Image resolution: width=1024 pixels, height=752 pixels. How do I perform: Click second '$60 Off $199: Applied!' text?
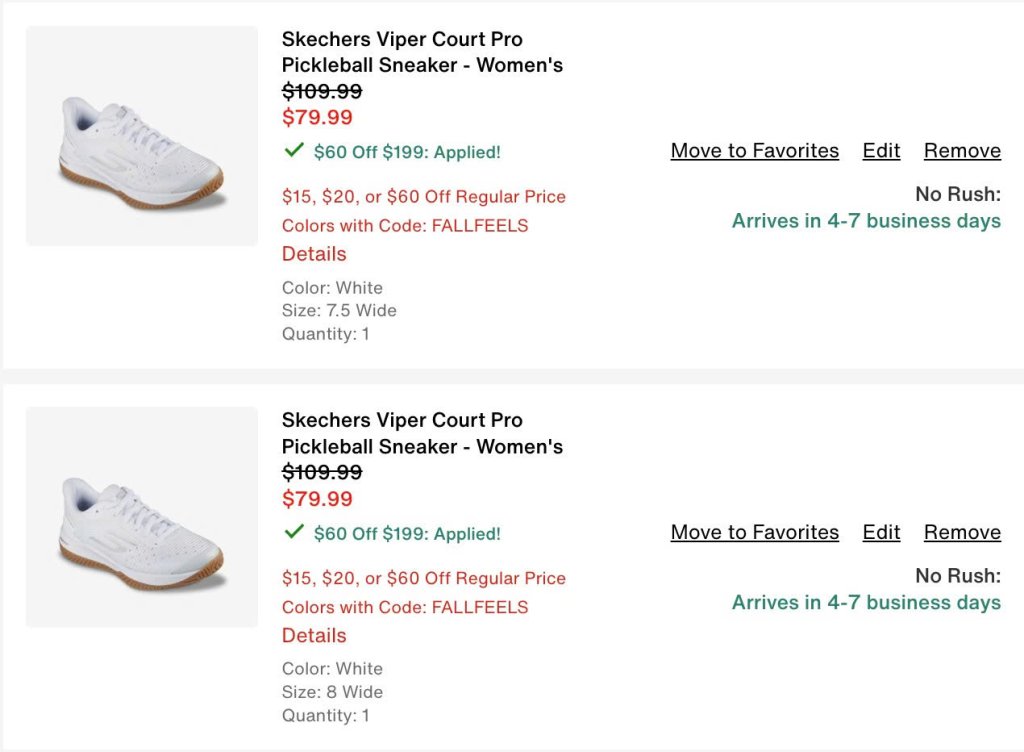[x=407, y=534]
